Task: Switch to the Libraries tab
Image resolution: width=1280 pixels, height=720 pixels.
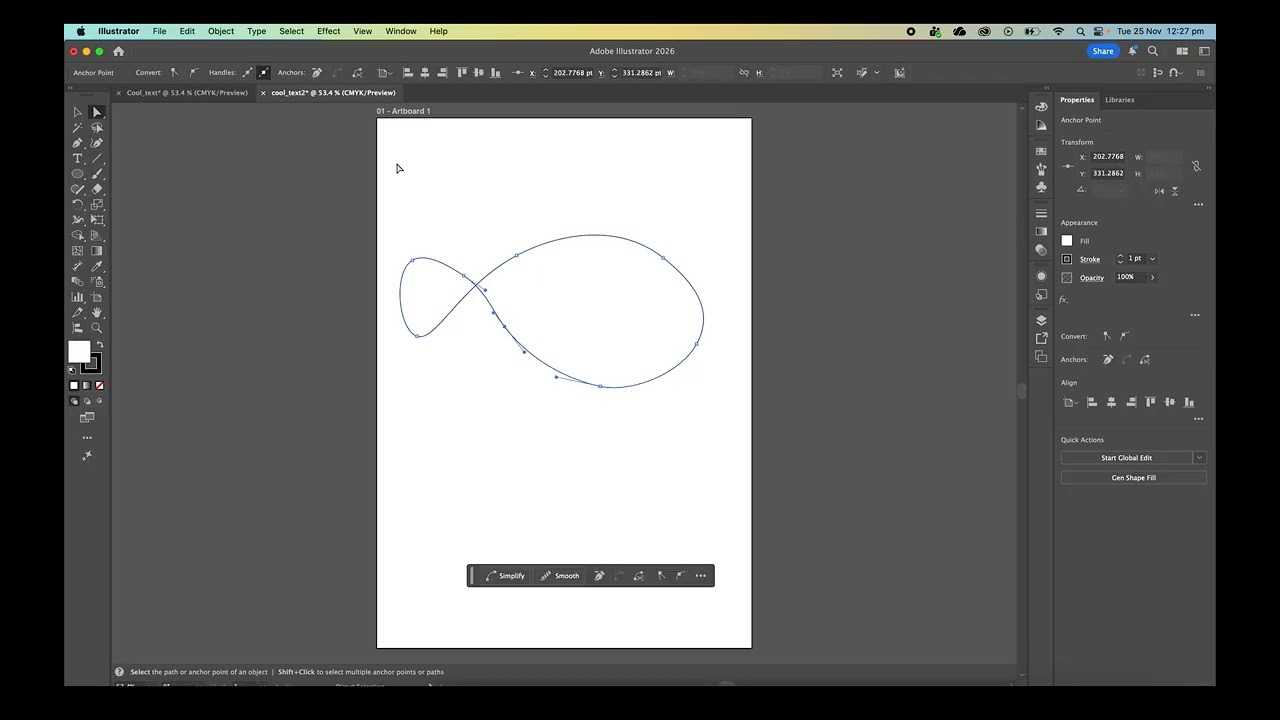Action: click(1119, 100)
